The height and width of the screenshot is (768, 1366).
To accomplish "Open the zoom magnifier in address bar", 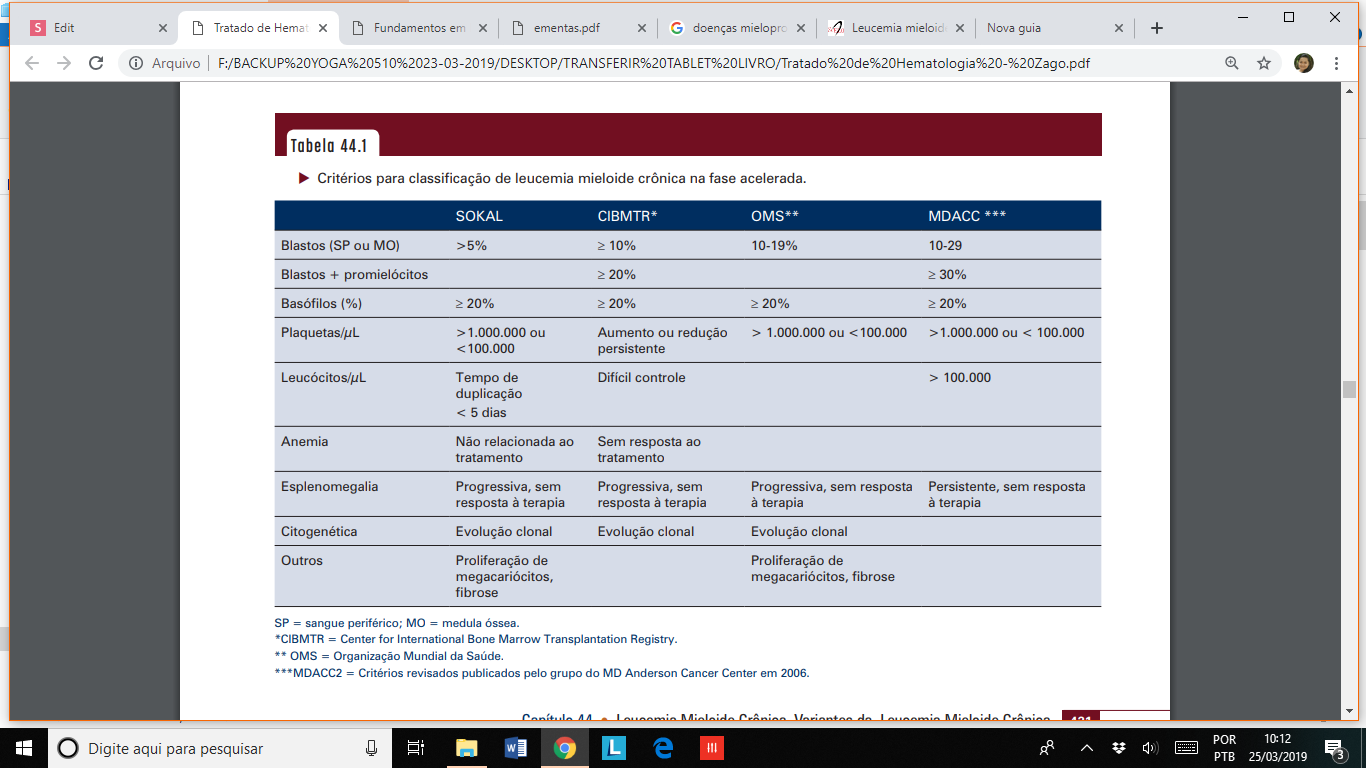I will [1232, 63].
